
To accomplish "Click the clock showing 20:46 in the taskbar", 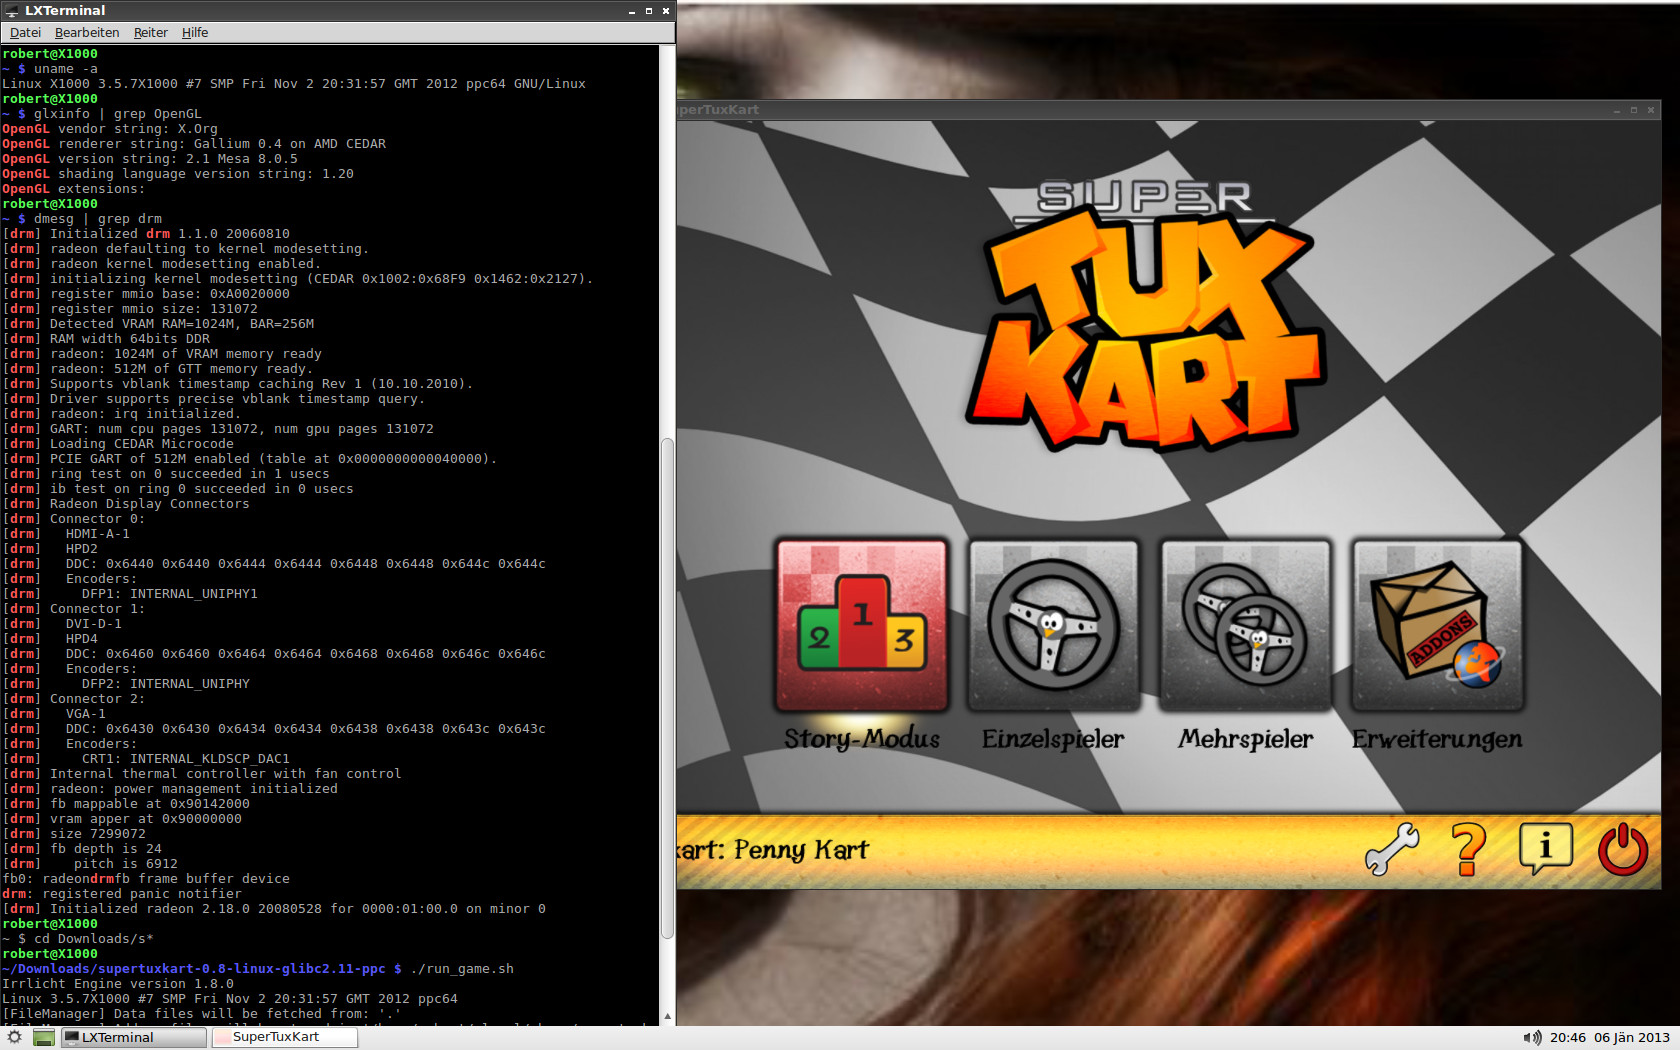I will (1567, 1038).
